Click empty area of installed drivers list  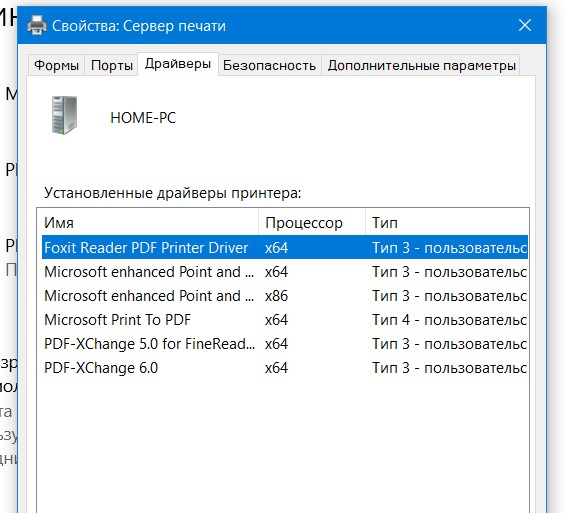pyautogui.click(x=283, y=446)
